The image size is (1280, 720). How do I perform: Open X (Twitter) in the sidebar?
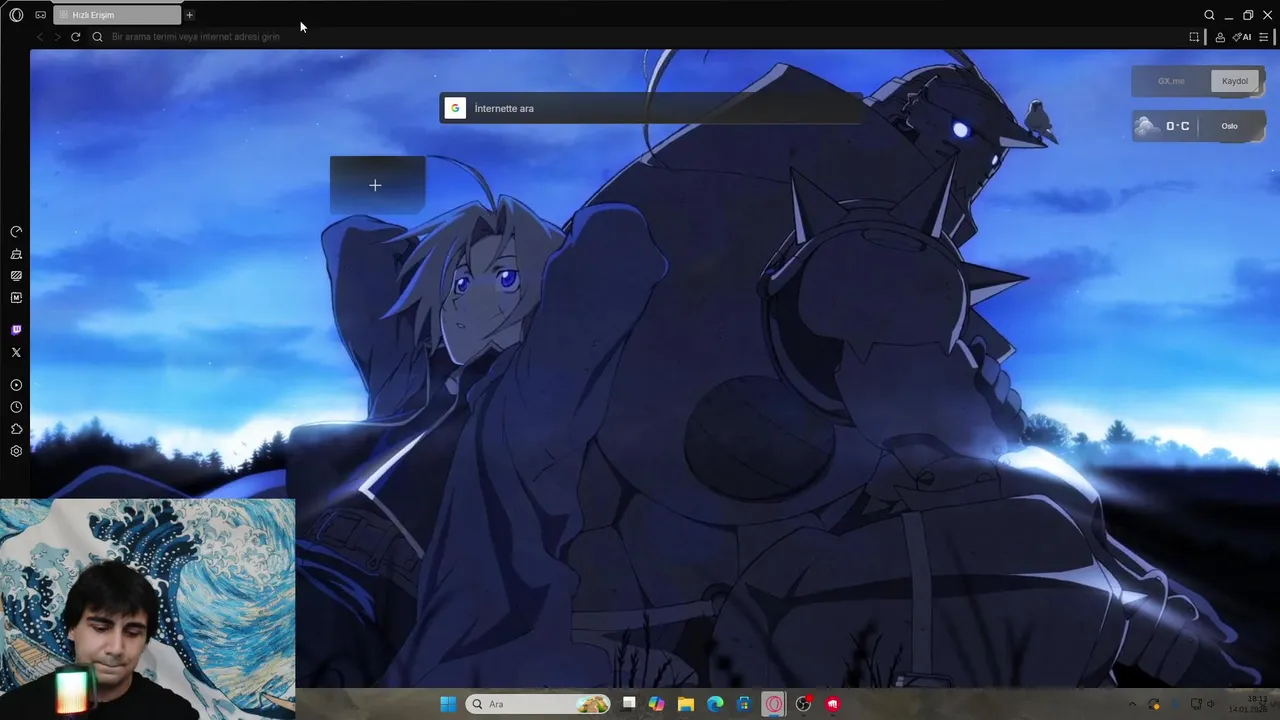(x=16, y=352)
